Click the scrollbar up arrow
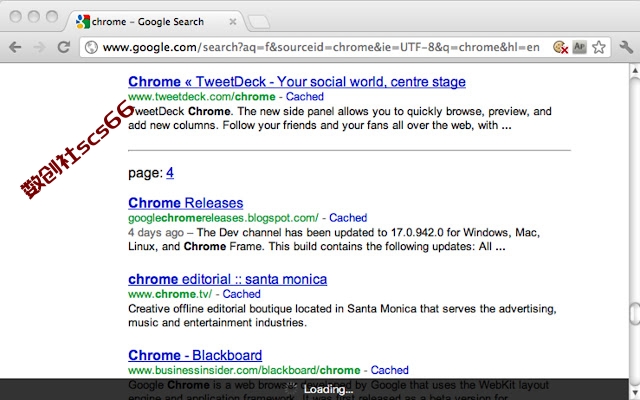640x400 pixels. tap(635, 70)
